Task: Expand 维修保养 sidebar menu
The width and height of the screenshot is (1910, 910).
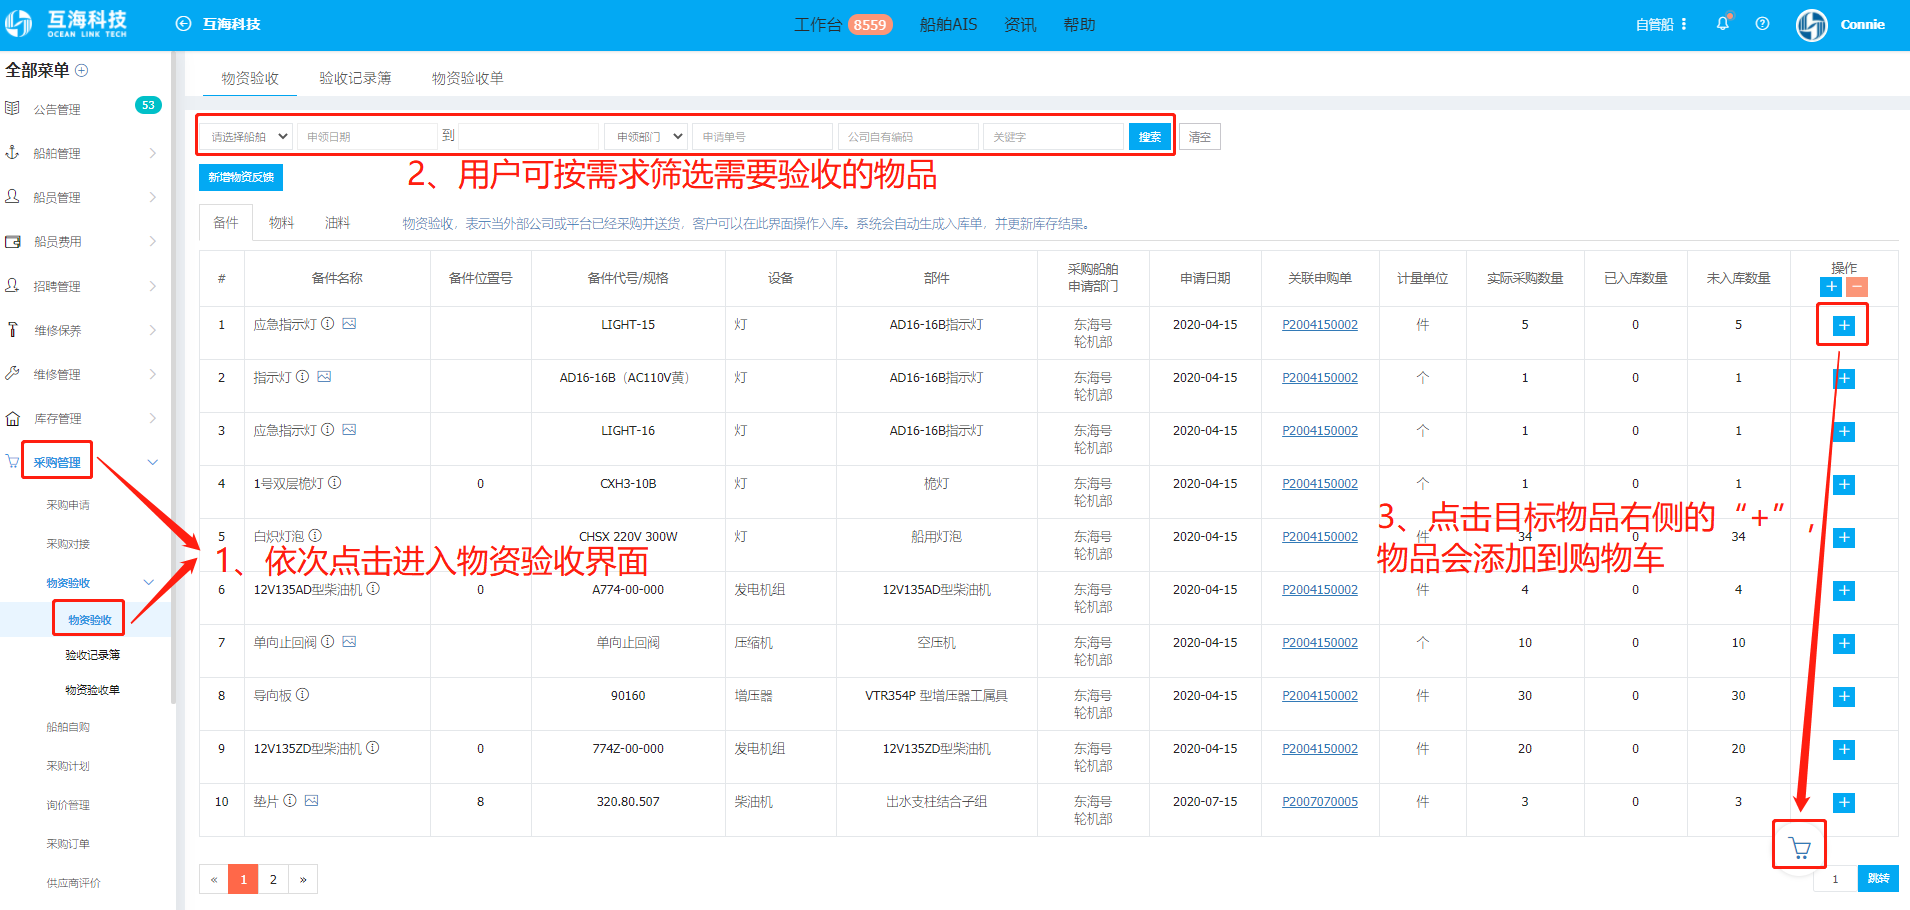Action: coord(83,330)
